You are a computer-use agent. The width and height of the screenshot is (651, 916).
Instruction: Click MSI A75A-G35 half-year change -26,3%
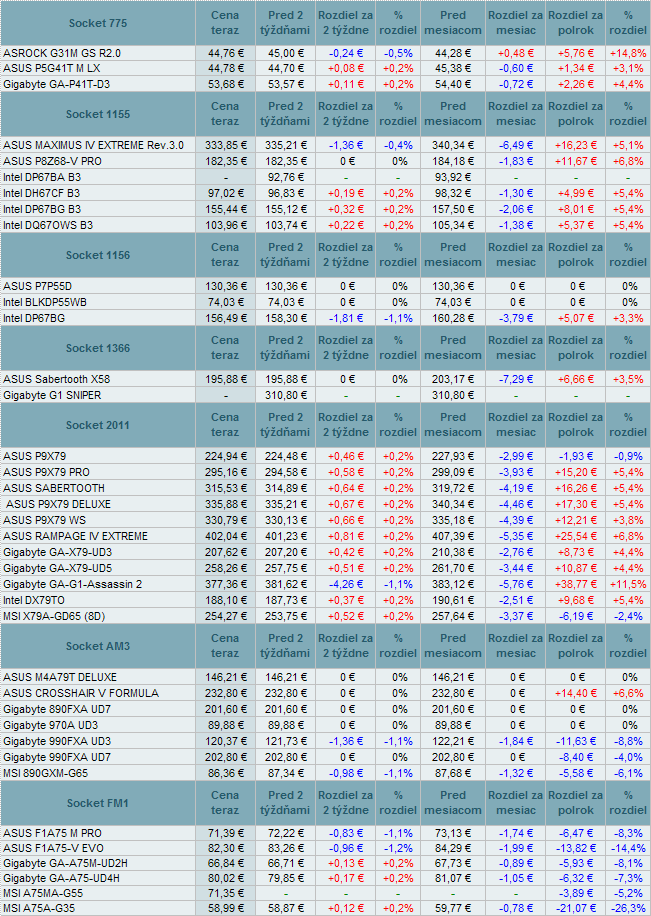[628, 908]
